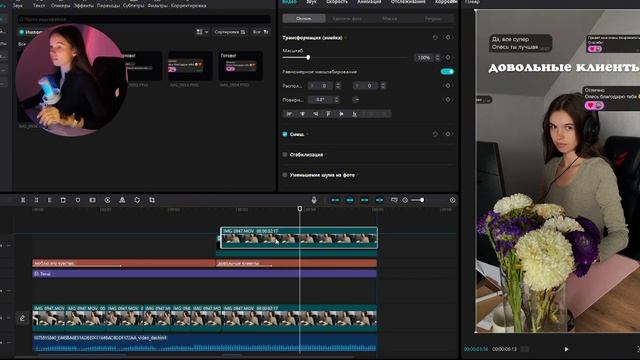Click the Rotate icon in timeline toolbar
Screen dimensions: 640x360
click(x=137, y=200)
